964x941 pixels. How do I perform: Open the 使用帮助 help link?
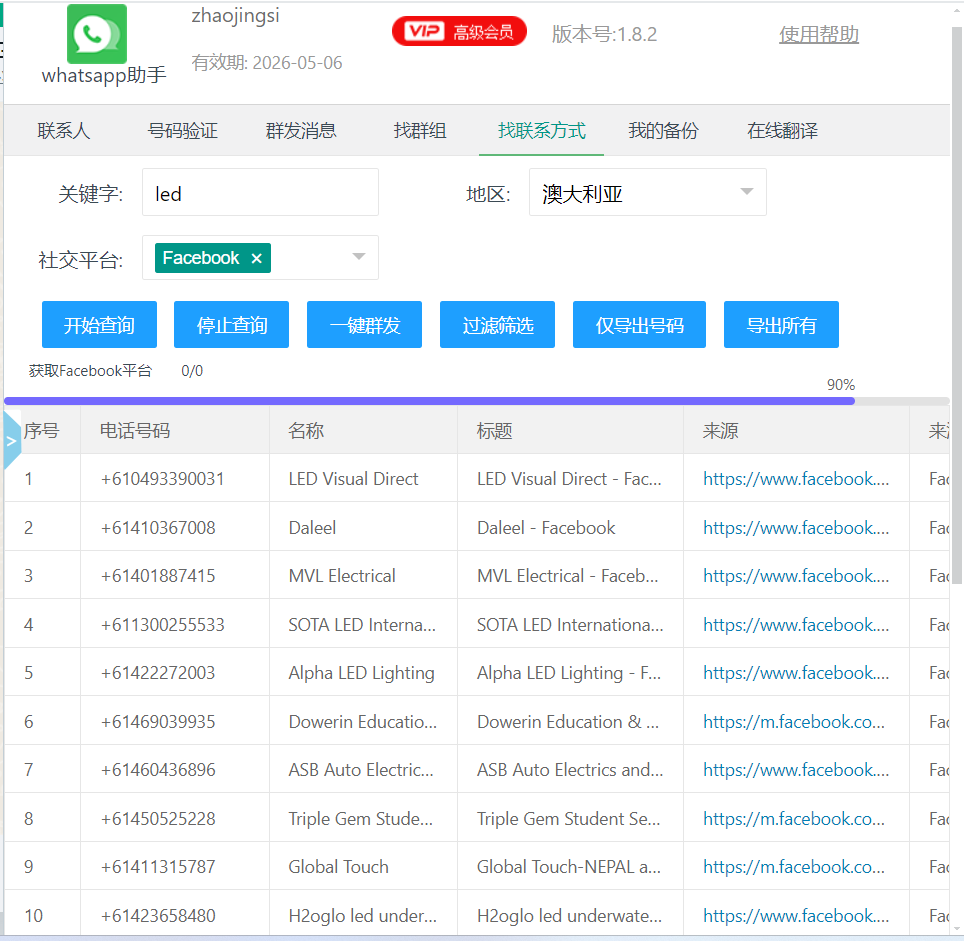tap(819, 35)
